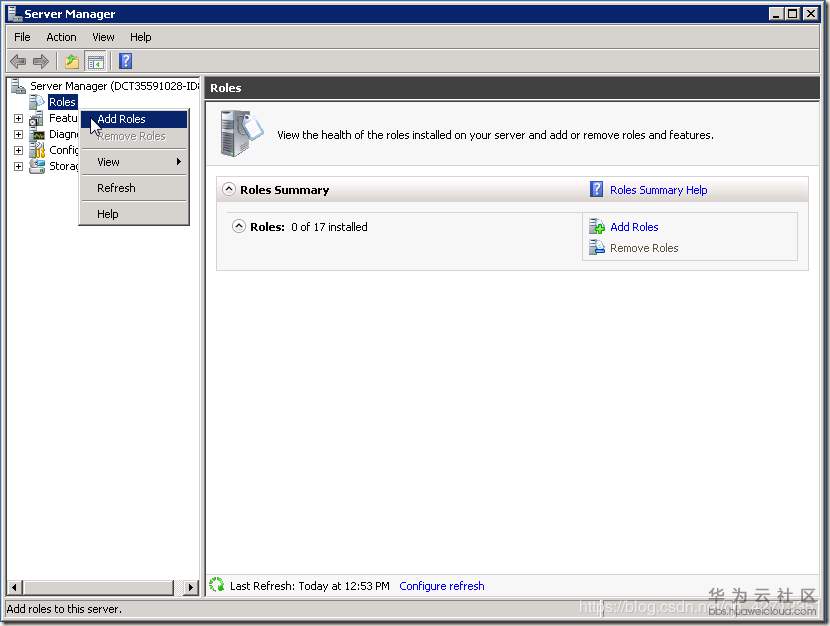Viewport: 830px width, 626px height.
Task: Open the File menu
Action: pos(22,37)
